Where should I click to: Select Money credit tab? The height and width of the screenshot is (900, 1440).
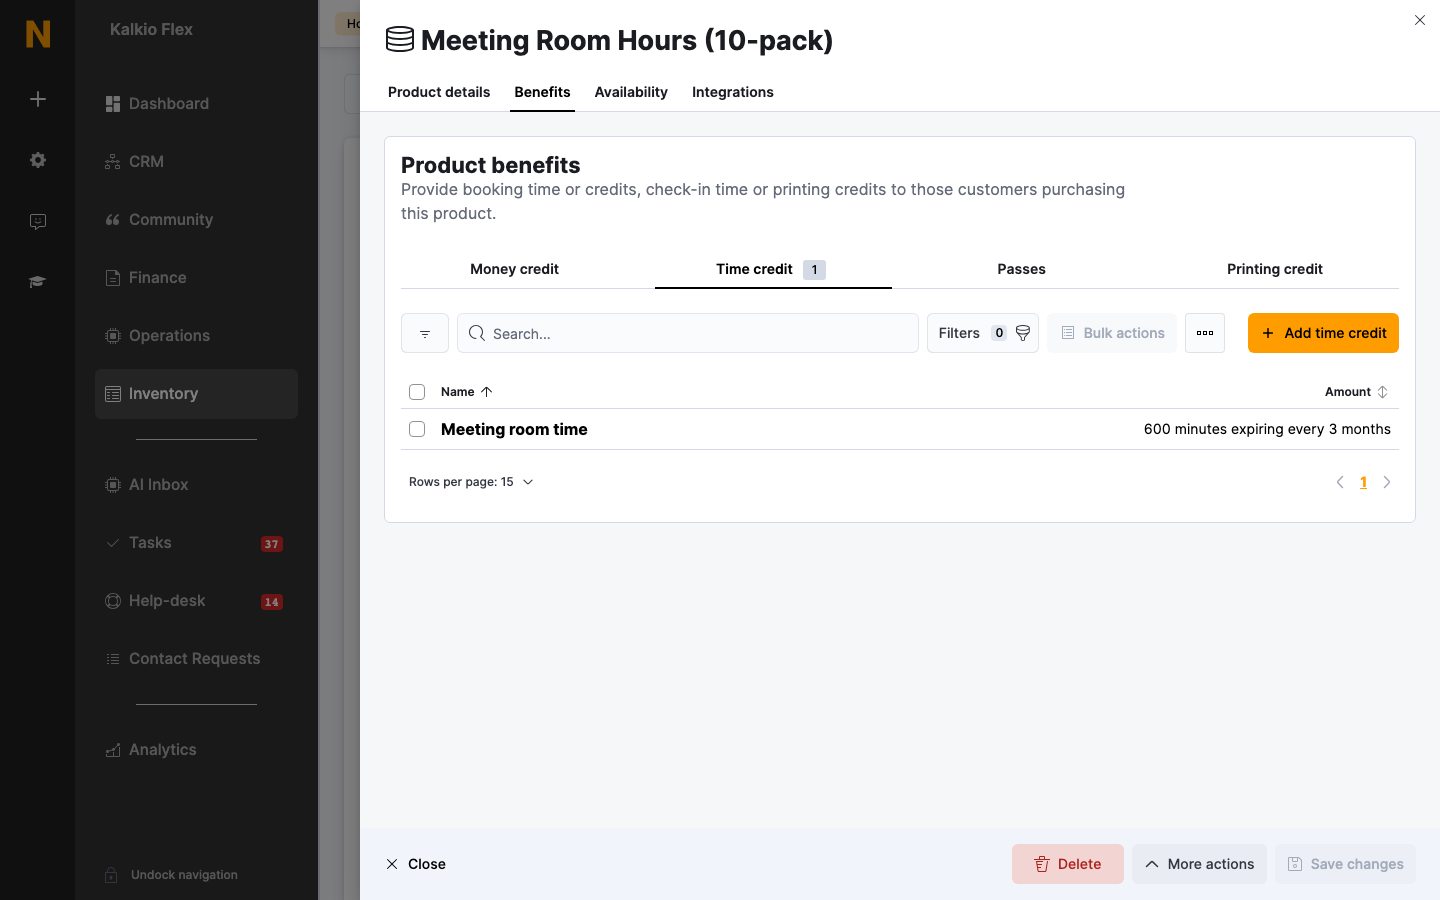tap(514, 269)
